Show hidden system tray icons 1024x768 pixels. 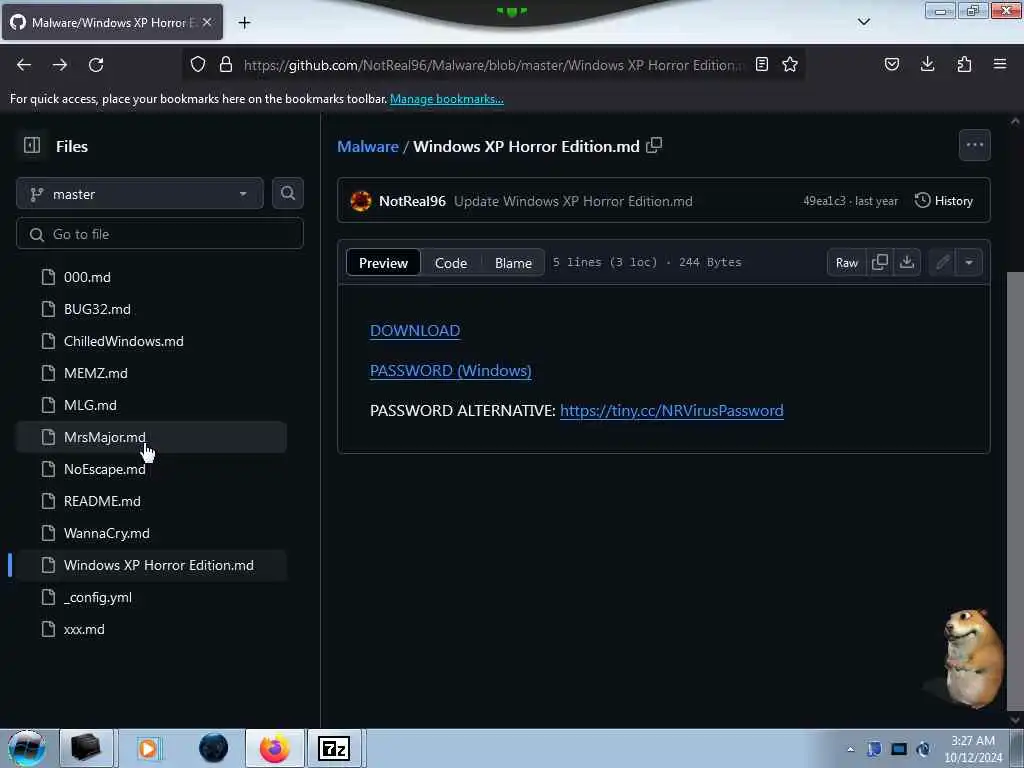[850, 750]
